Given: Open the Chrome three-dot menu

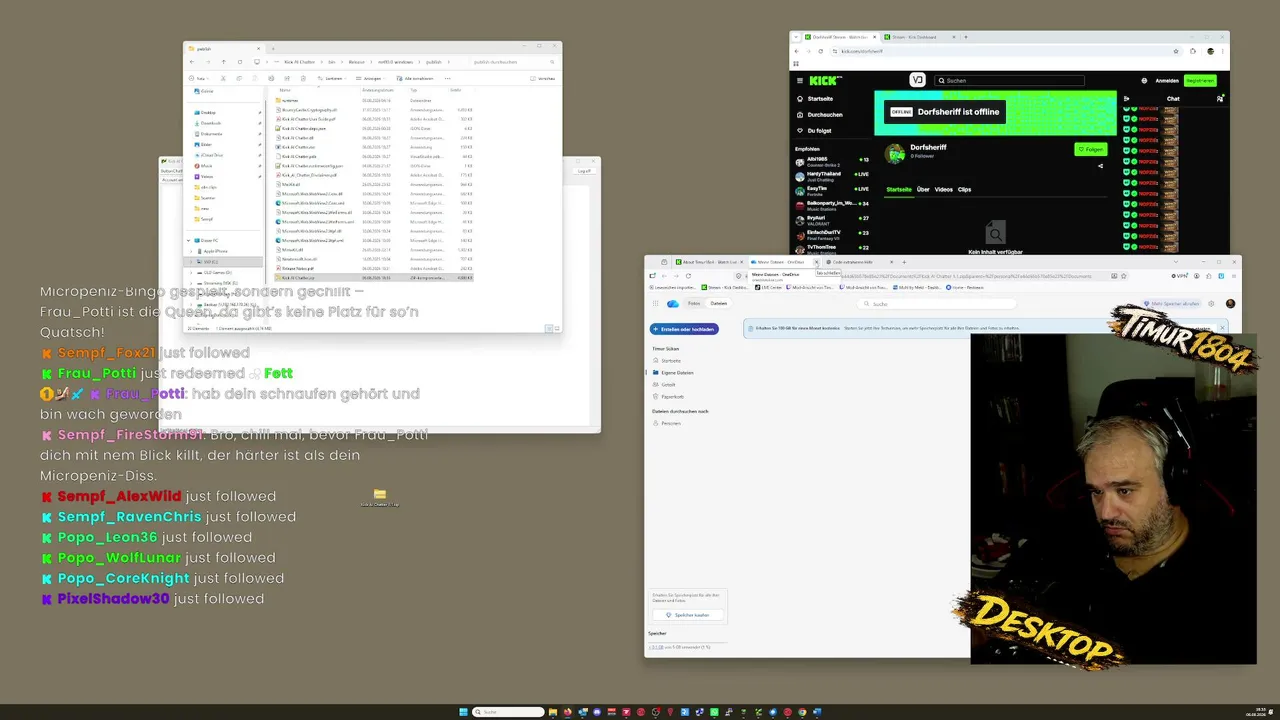Looking at the screenshot, I should [x=1222, y=51].
